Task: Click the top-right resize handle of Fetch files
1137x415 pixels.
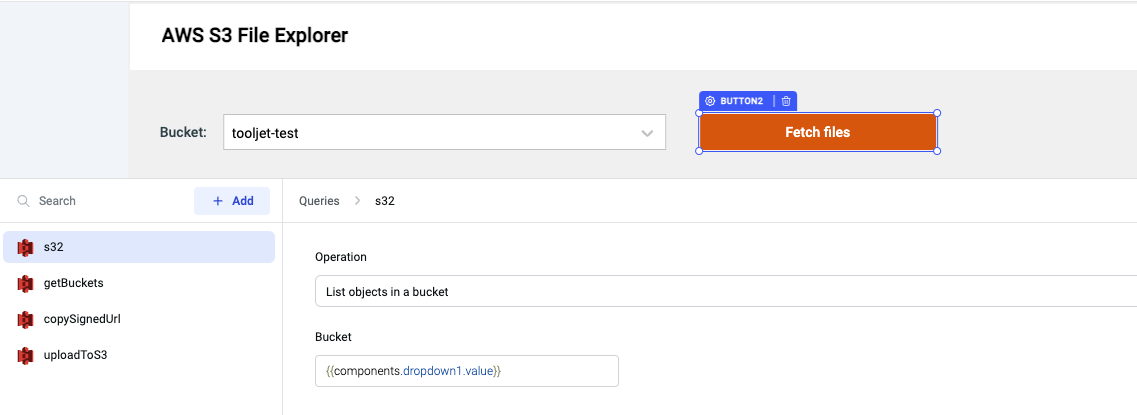Action: tap(937, 113)
